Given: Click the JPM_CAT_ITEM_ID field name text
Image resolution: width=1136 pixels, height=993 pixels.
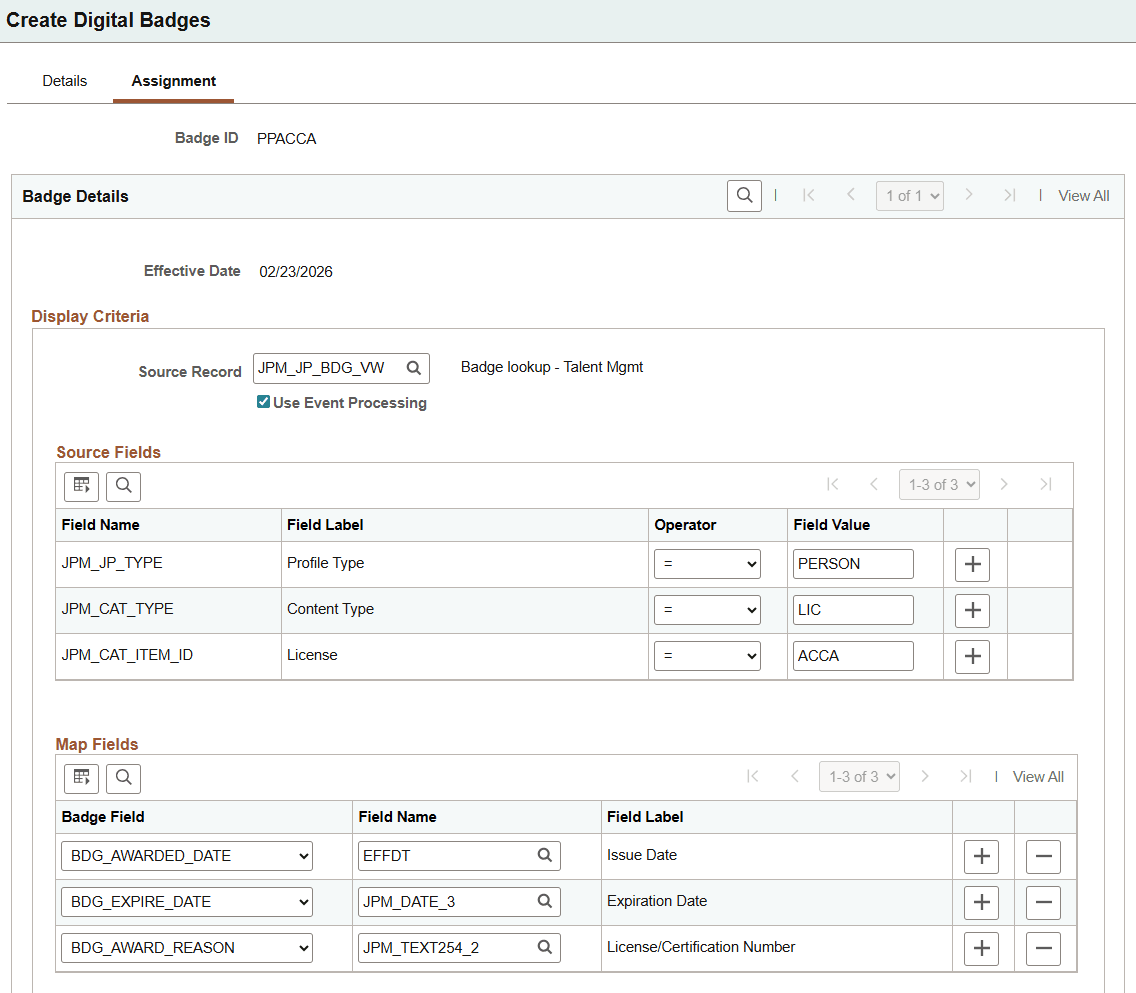Looking at the screenshot, I should pyautogui.click(x=128, y=655).
